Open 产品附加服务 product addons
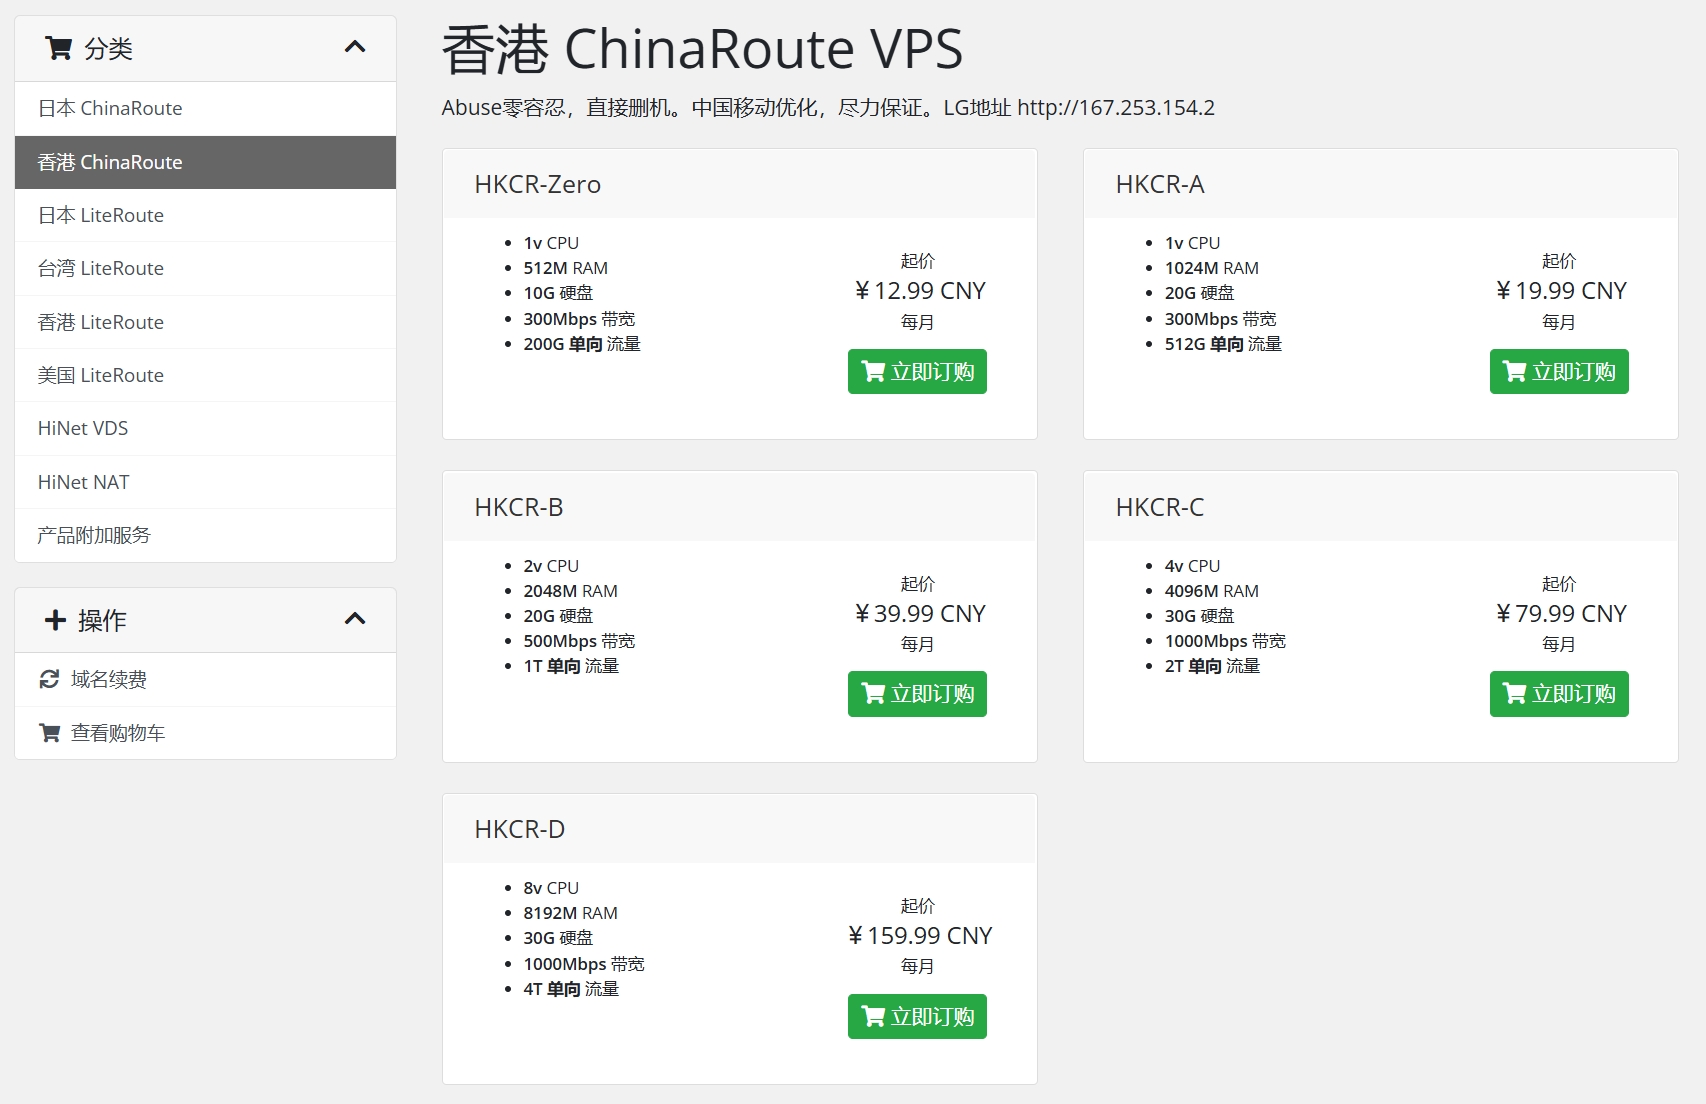 [x=94, y=535]
